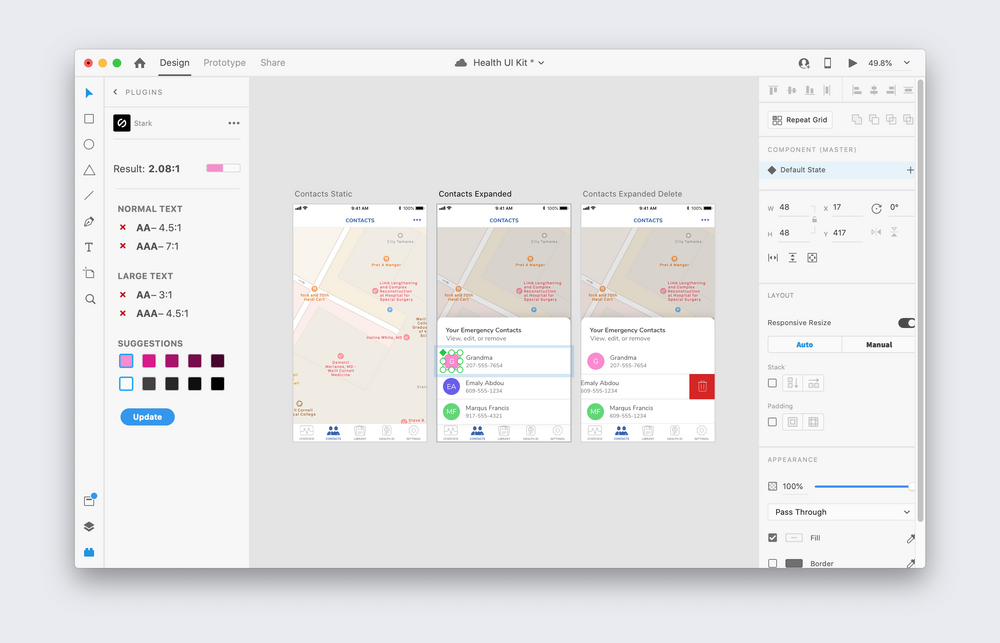Image resolution: width=1000 pixels, height=643 pixels.
Task: Click the Repeat Grid button
Action: (x=799, y=119)
